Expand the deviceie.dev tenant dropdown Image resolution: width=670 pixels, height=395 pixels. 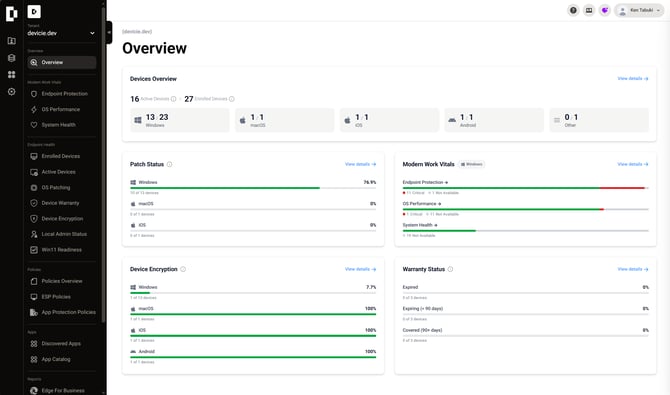point(61,33)
